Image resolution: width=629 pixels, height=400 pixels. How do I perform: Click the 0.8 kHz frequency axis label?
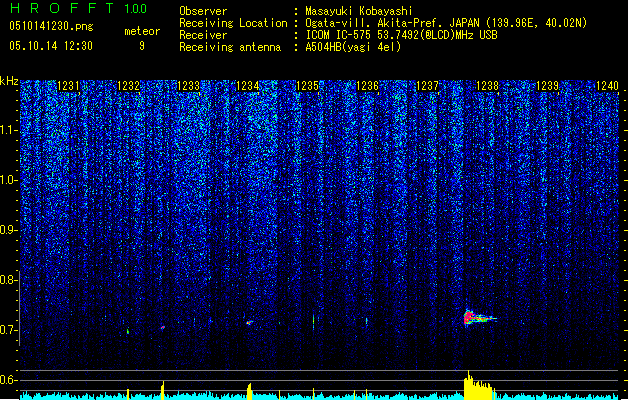coord(9,280)
